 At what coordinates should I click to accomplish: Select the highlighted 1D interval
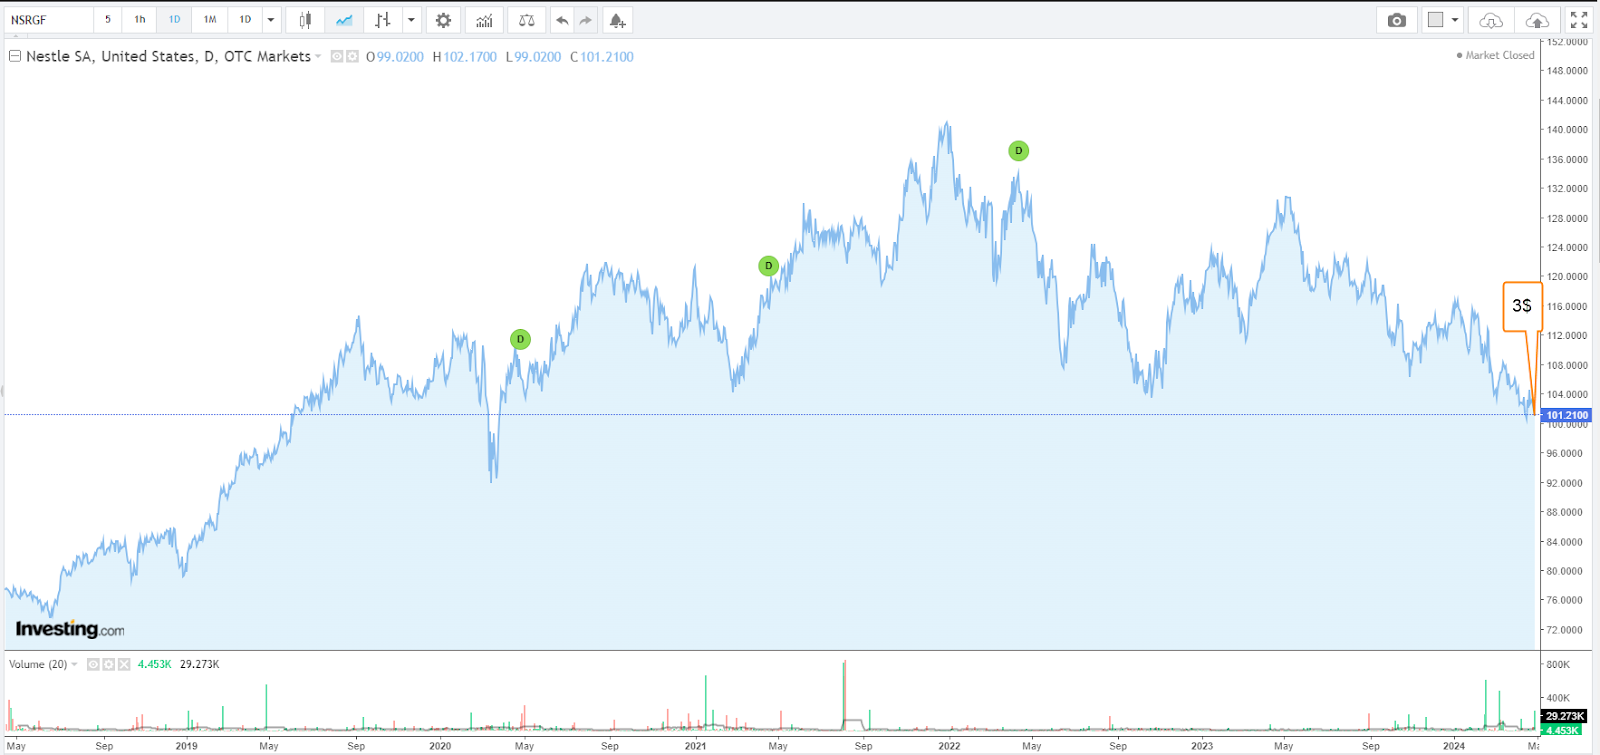174,20
